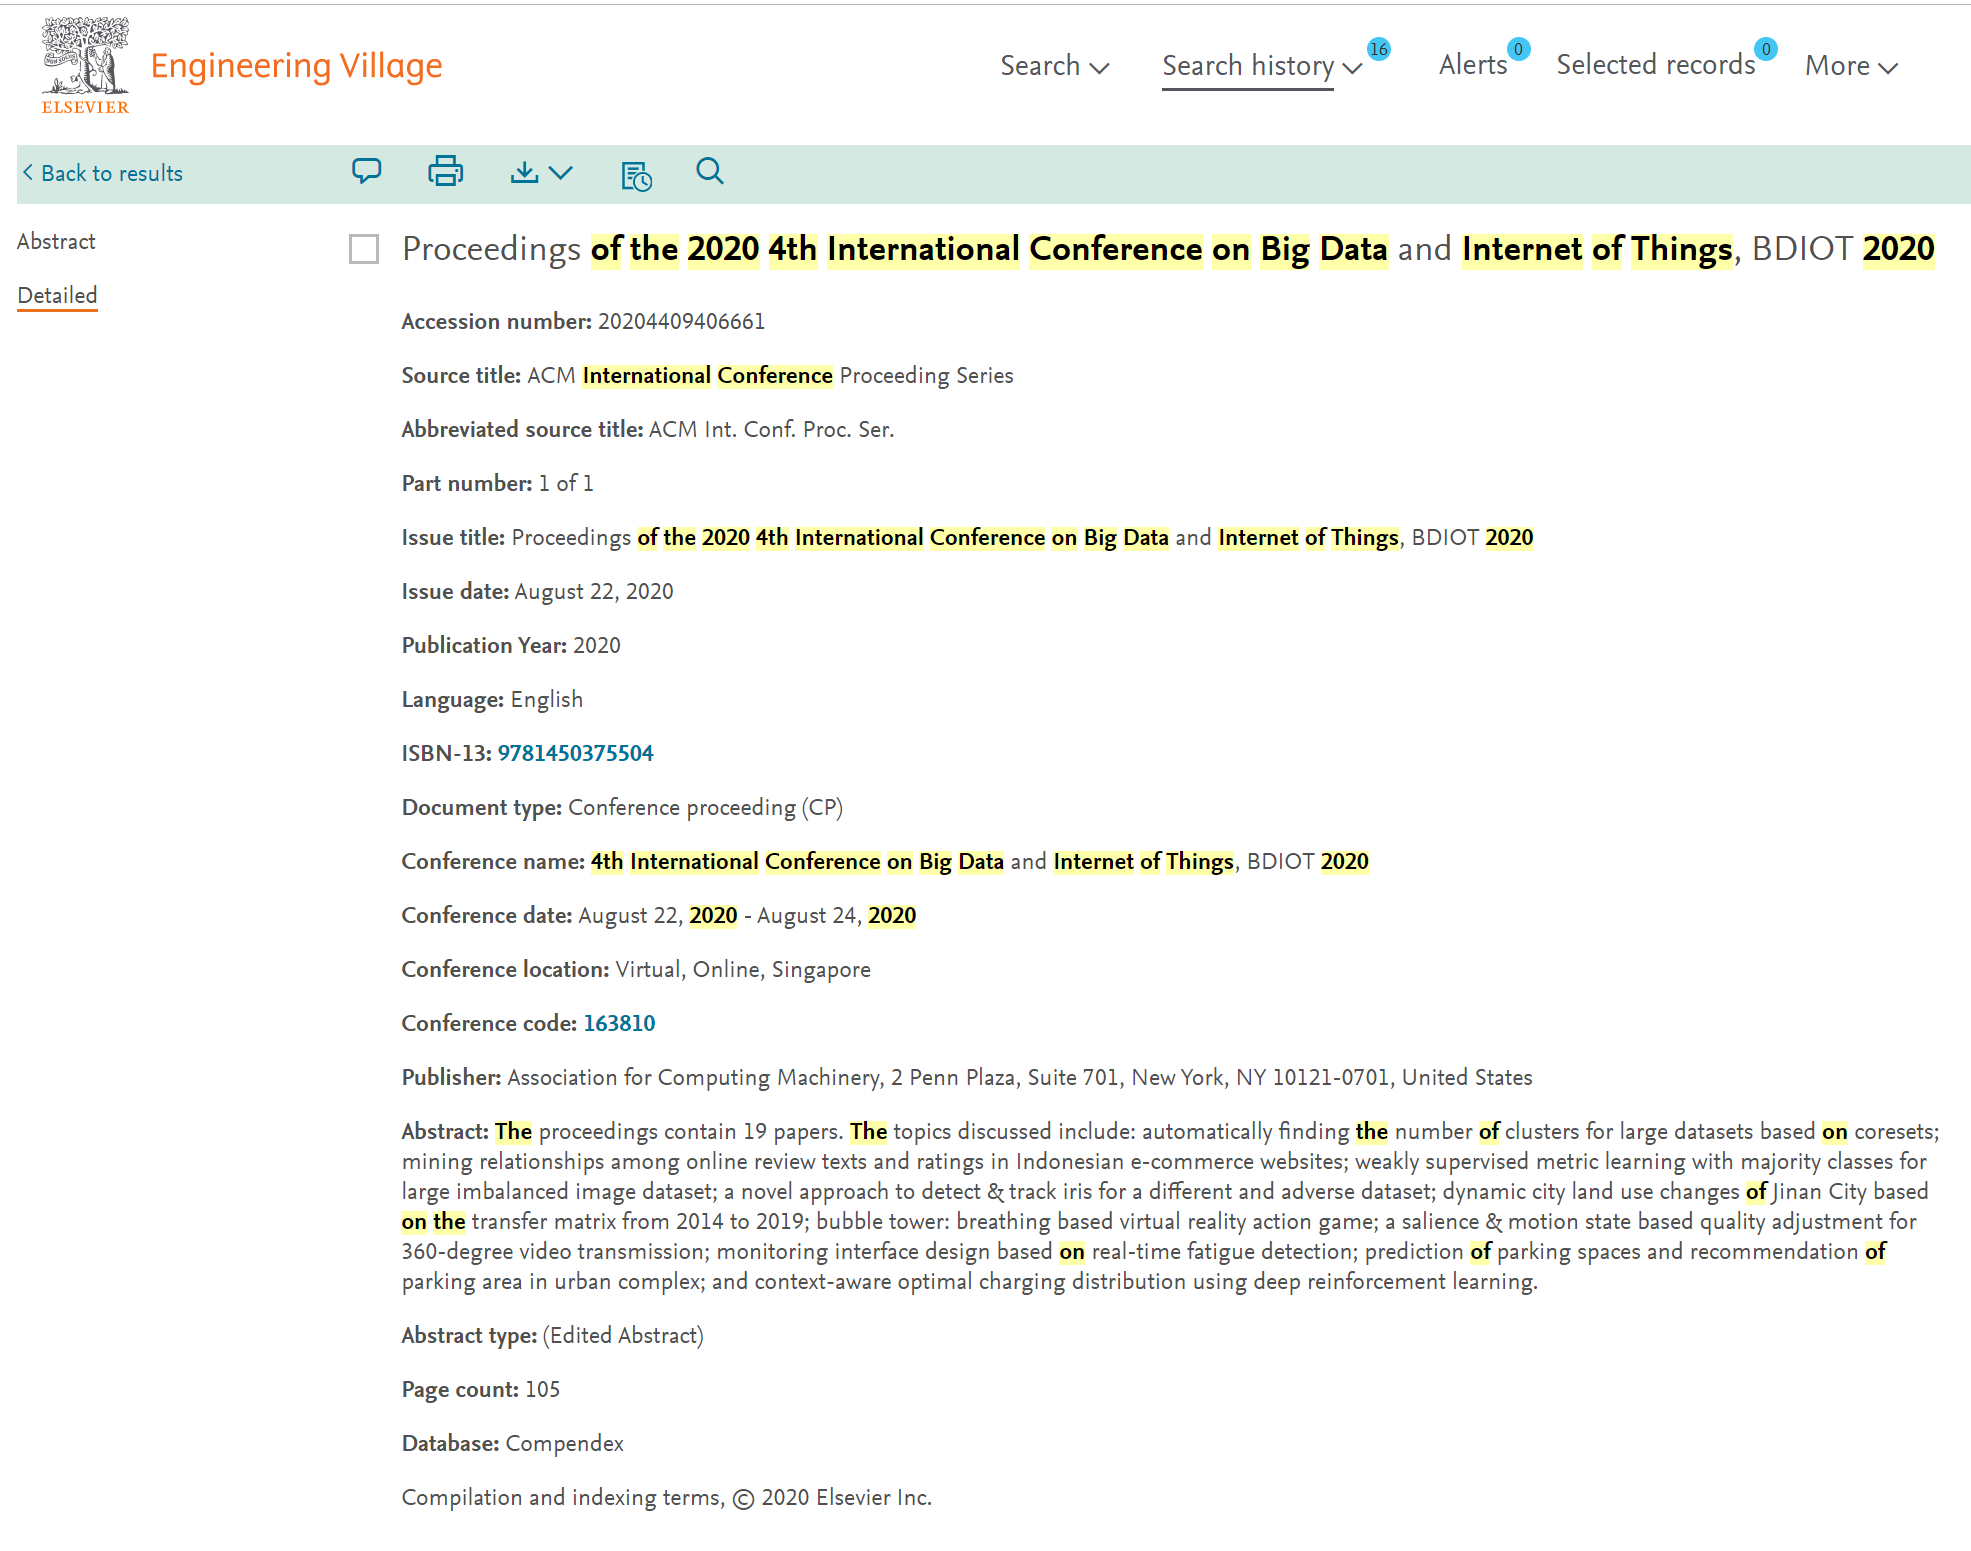Click the Elsevier copyright notice
Screen dimensions: 1971x1551
point(666,1497)
